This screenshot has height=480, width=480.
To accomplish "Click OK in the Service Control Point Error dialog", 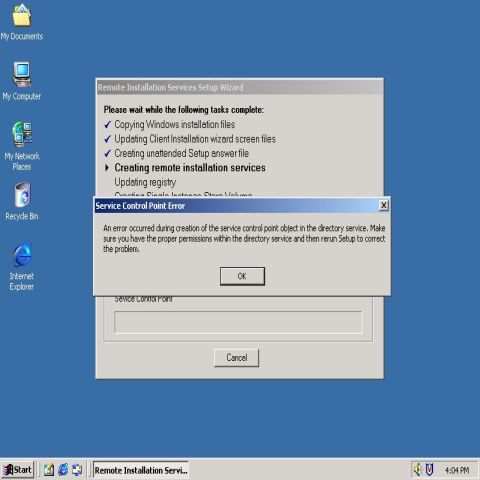I will 242,276.
